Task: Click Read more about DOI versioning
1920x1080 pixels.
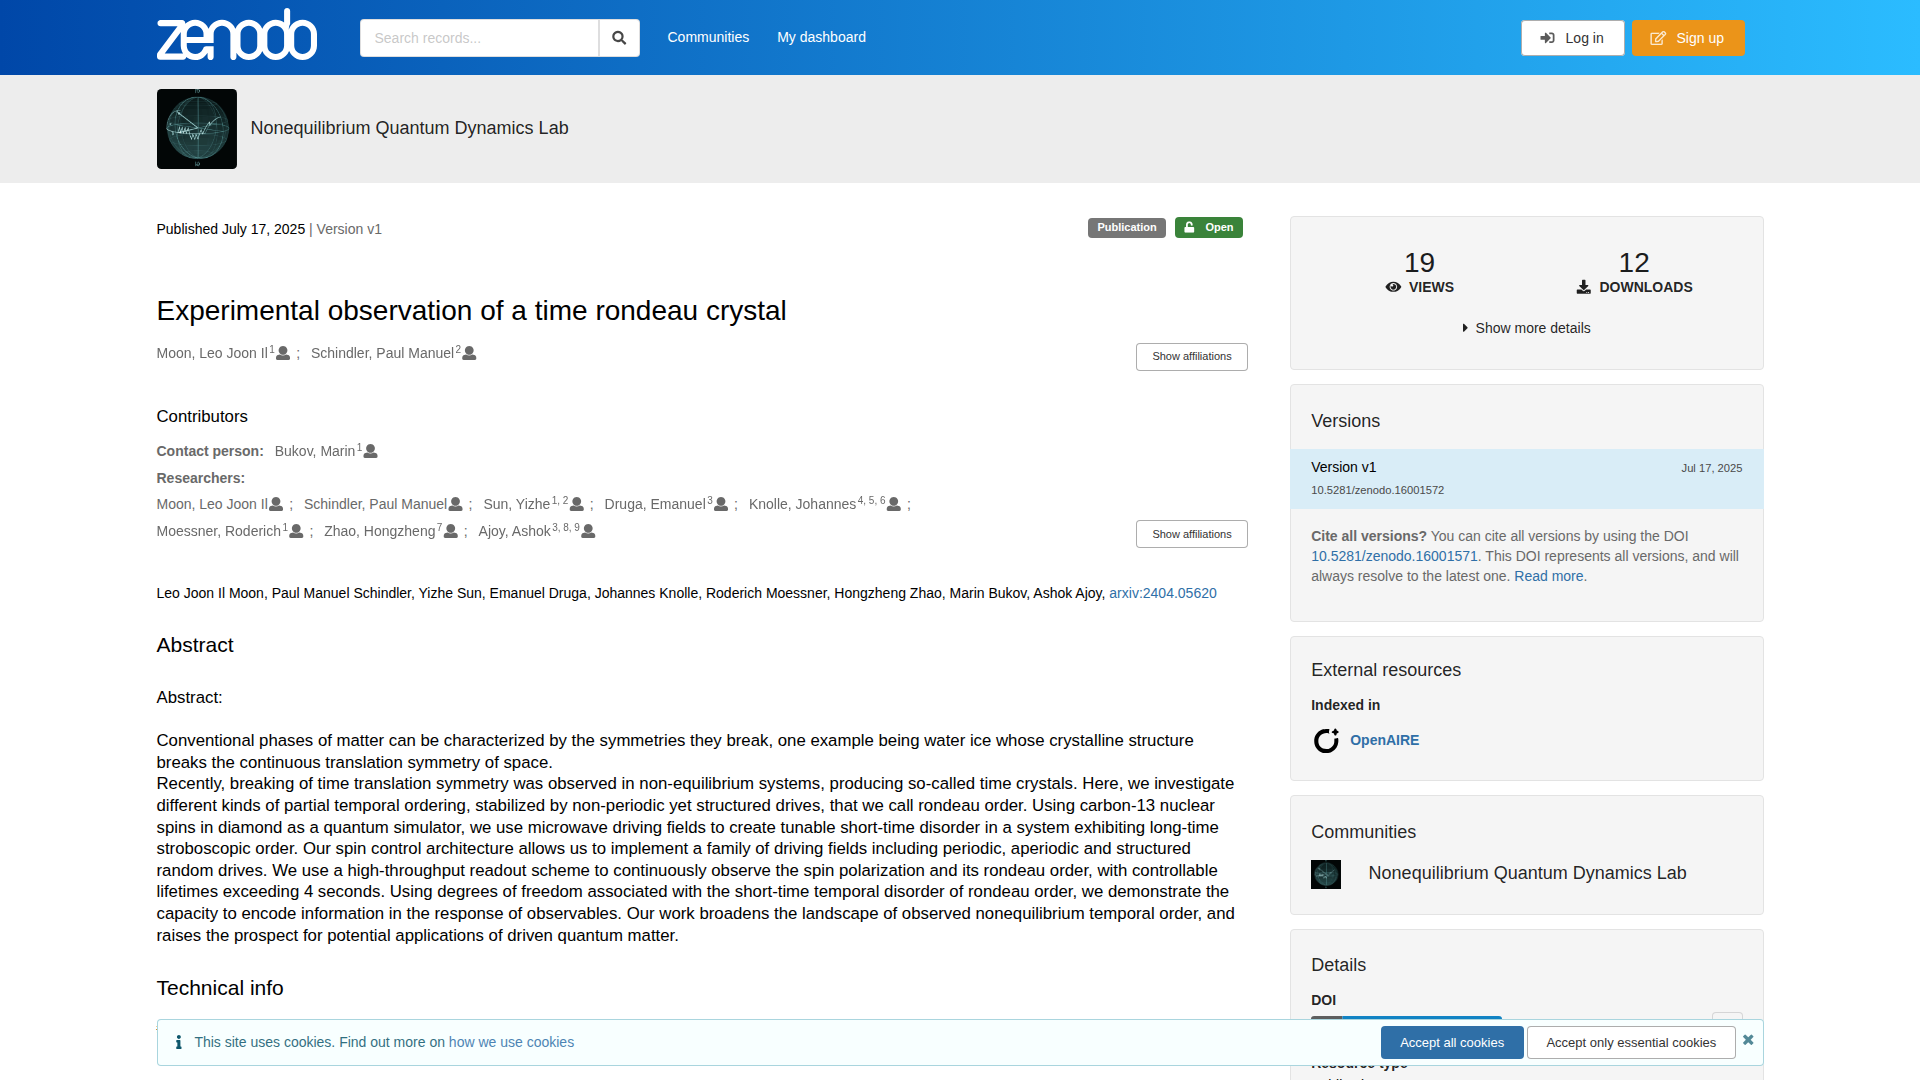Action: [1549, 576]
